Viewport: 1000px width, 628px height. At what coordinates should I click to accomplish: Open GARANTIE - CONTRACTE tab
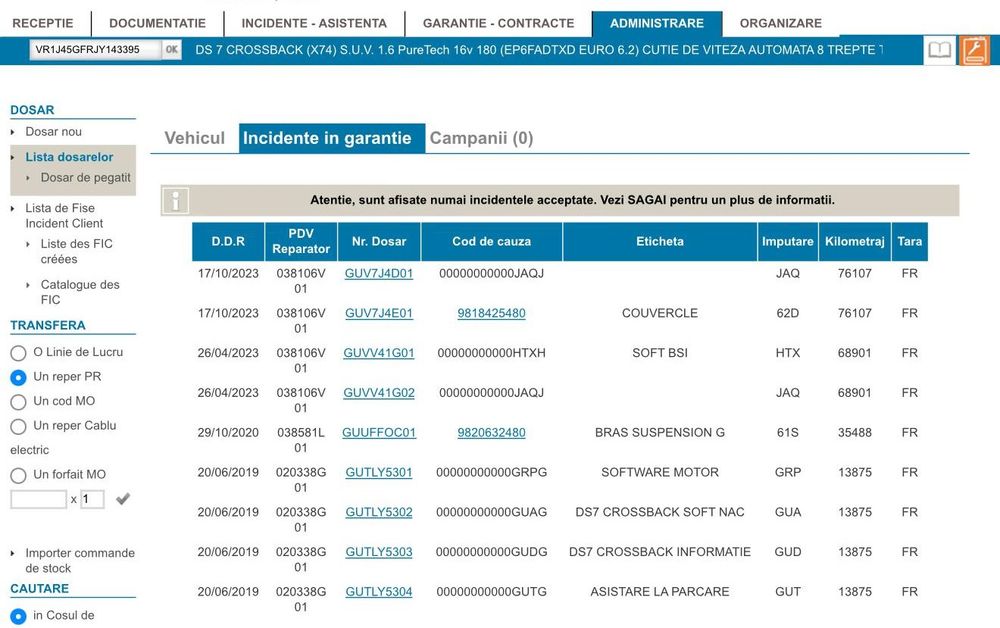(x=498, y=24)
